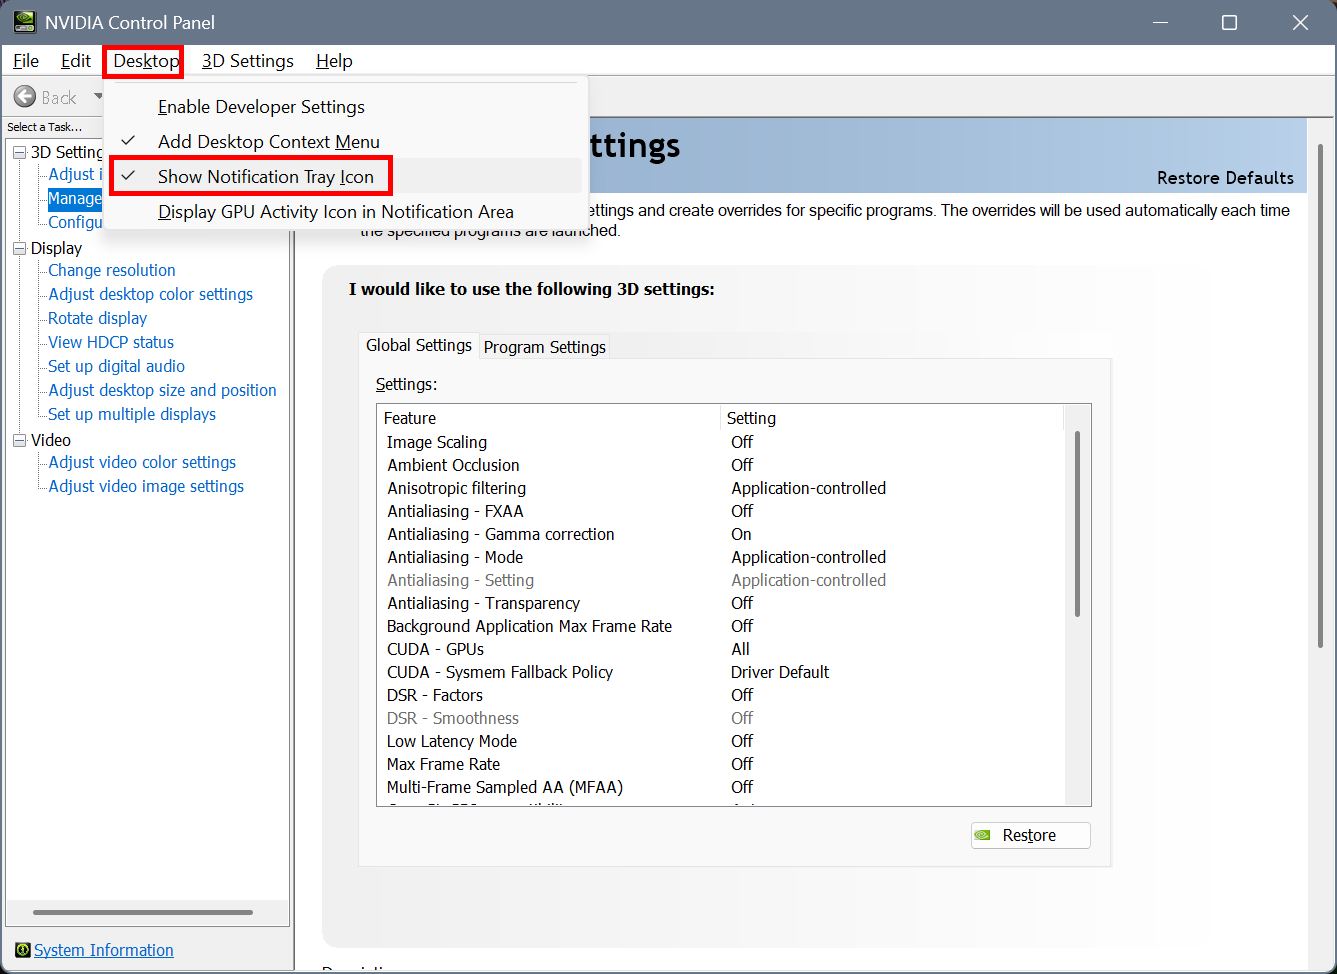Screen dimensions: 1337x974
Task: Choose Enable Developer Settings from the menu
Action: [345, 107]
